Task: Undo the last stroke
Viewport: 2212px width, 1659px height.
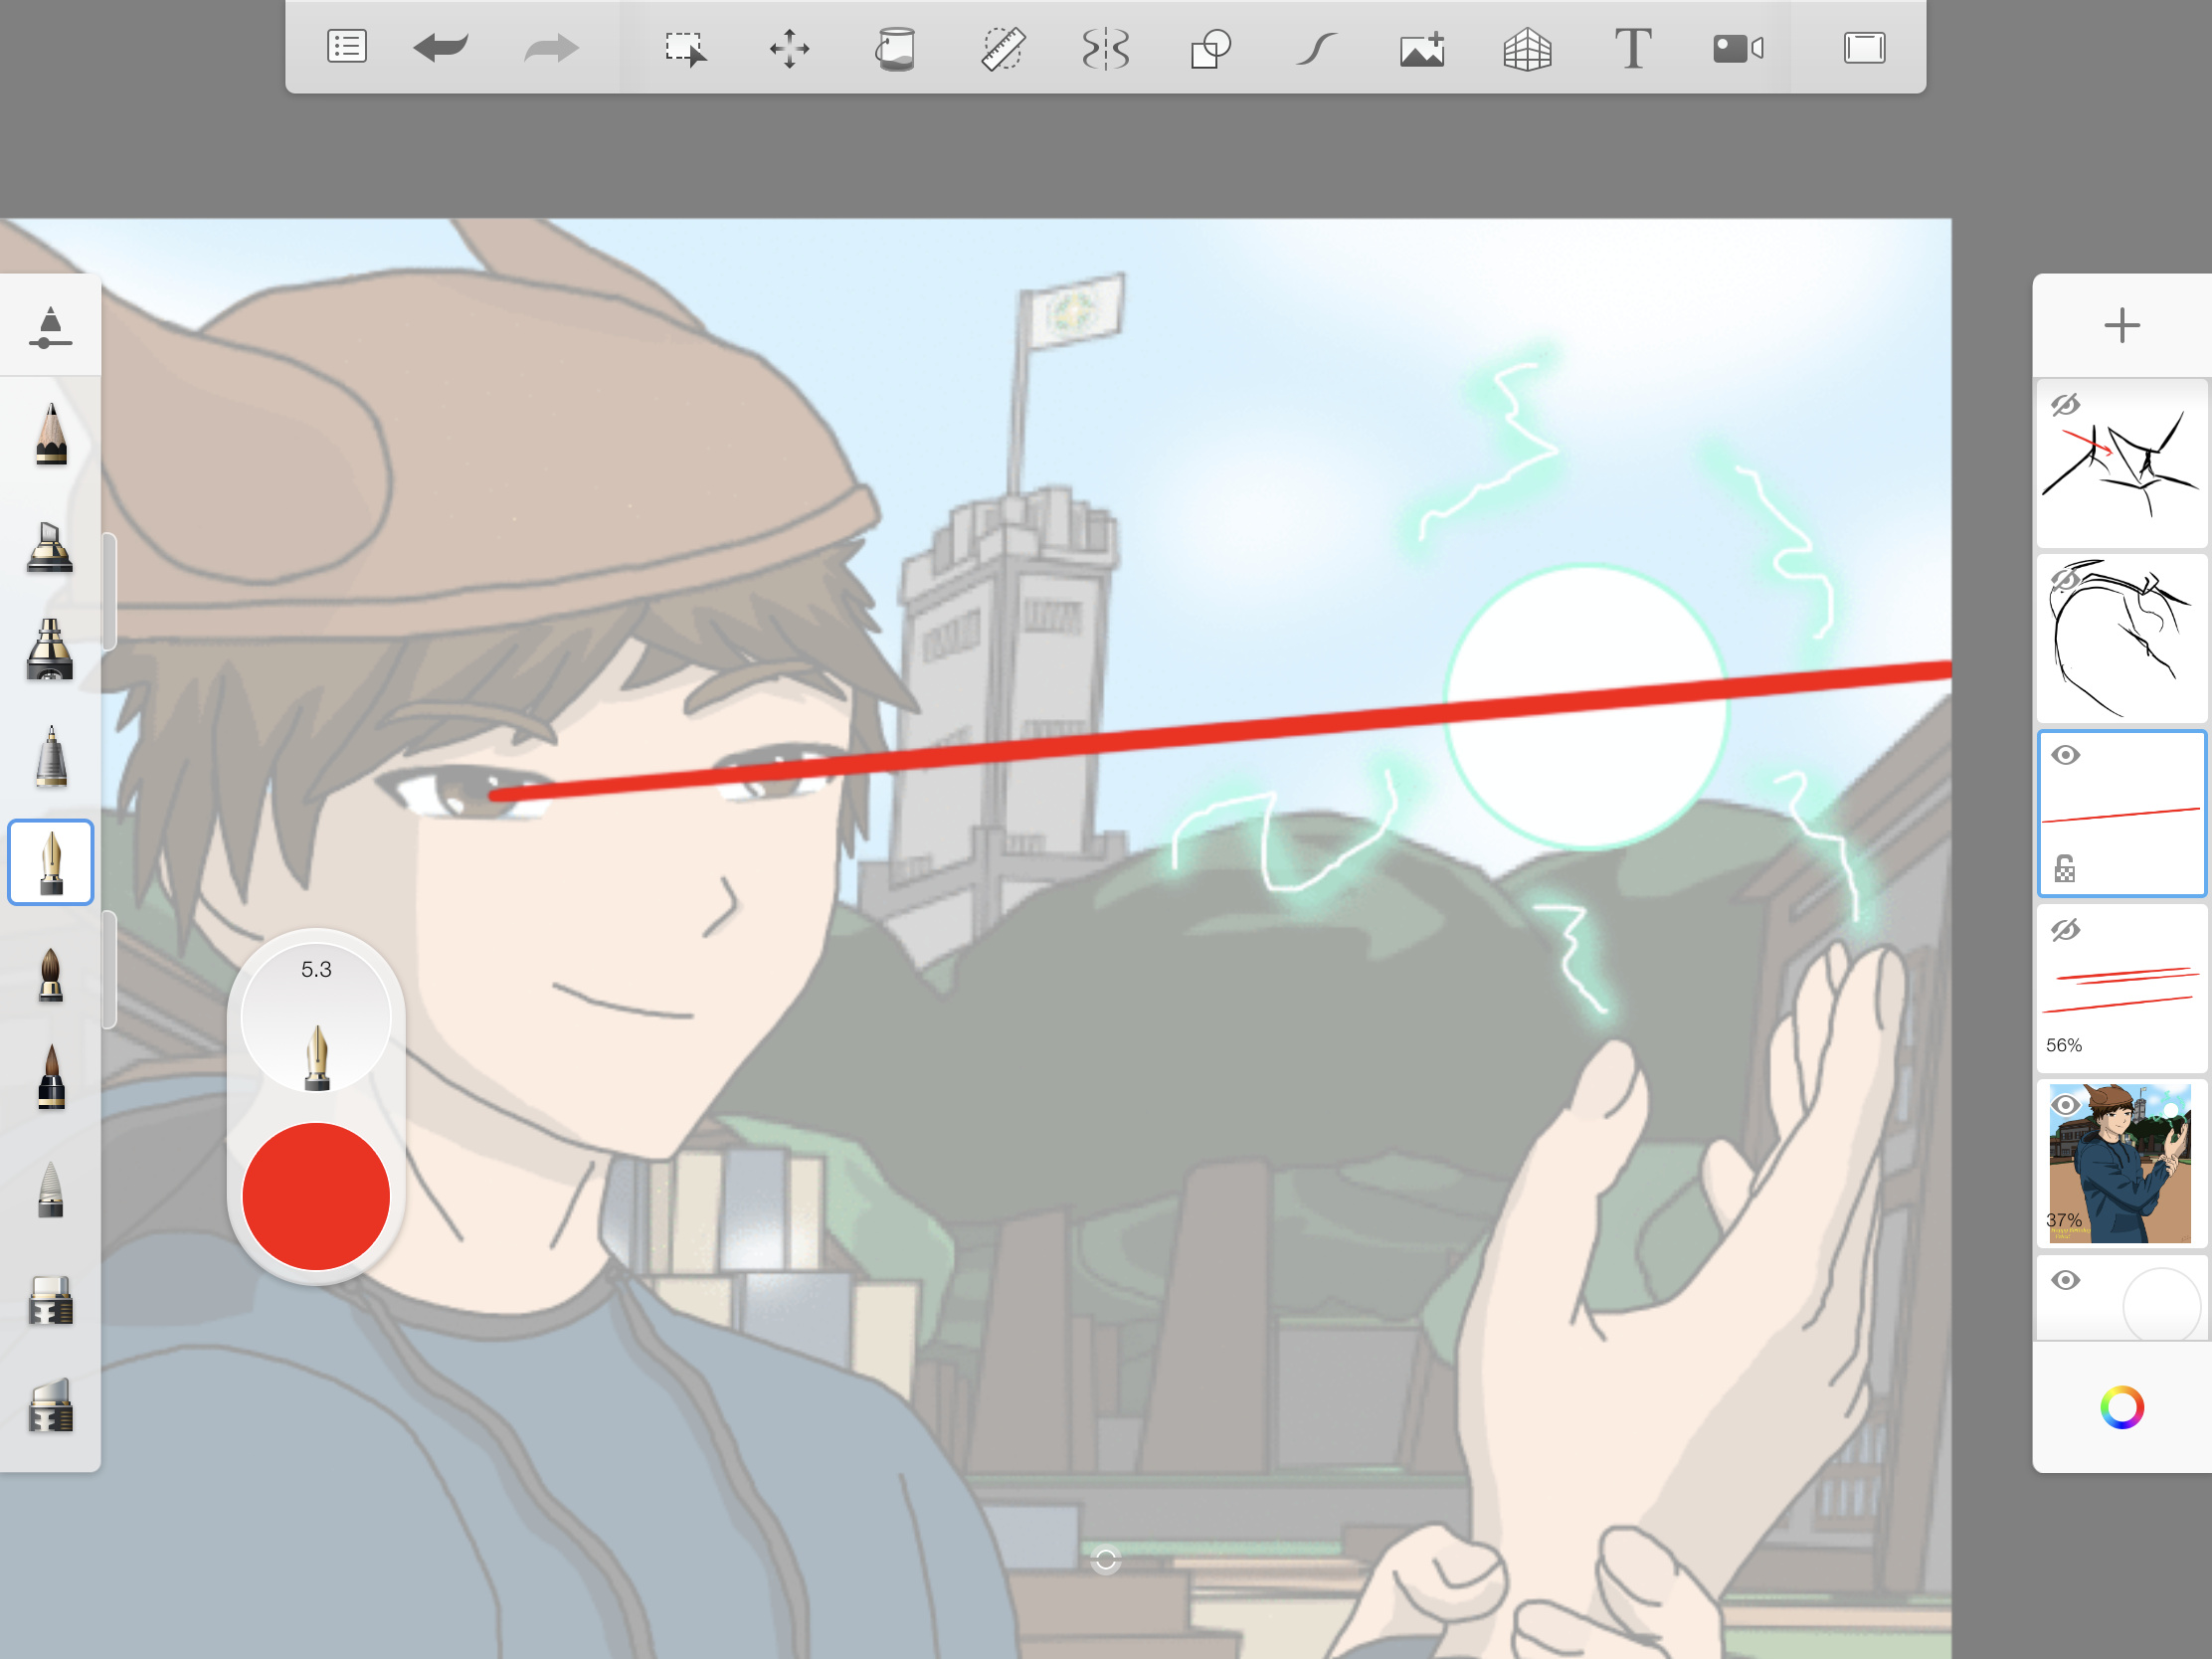Action: pyautogui.click(x=440, y=47)
